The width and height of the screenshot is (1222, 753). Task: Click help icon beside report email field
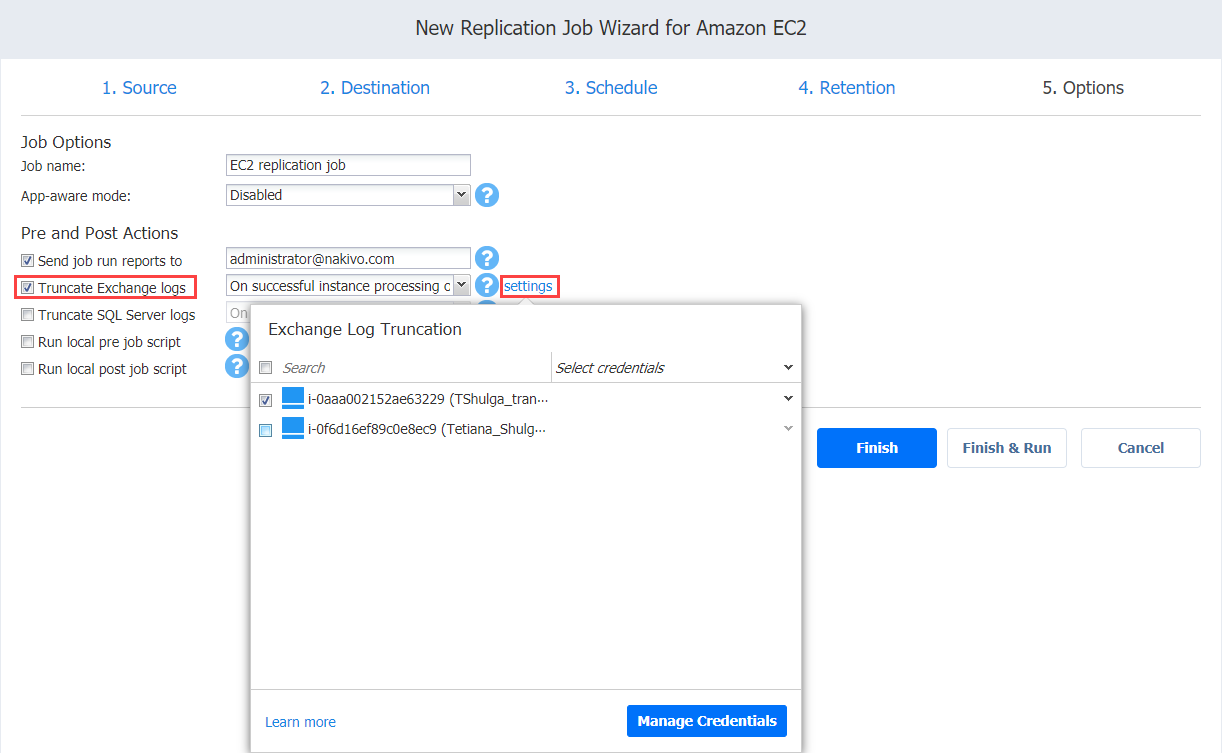coord(486,259)
